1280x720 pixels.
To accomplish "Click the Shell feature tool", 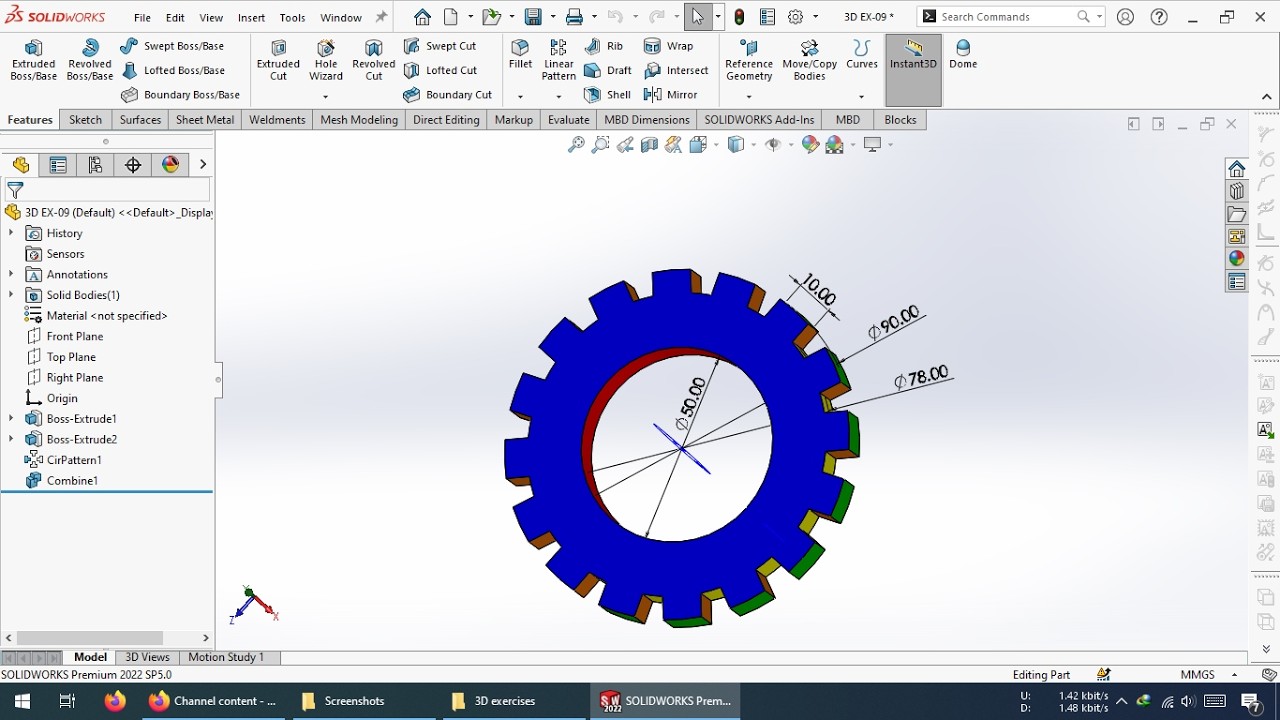I will click(608, 95).
